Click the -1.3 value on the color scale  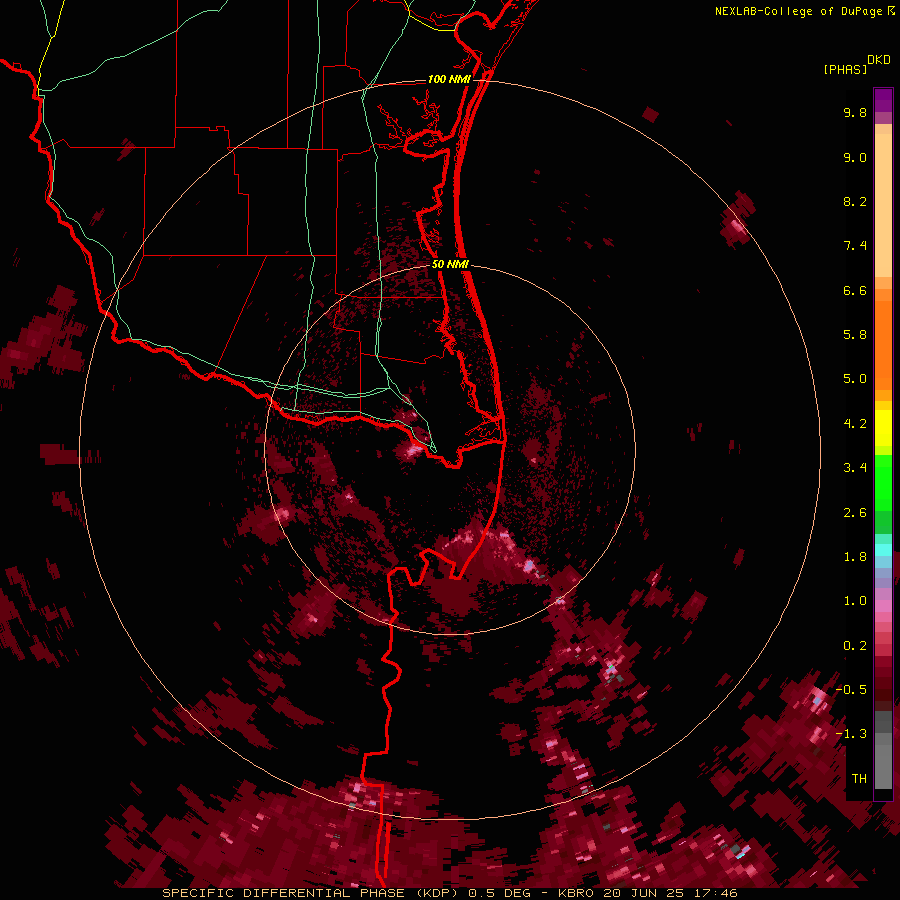click(851, 734)
